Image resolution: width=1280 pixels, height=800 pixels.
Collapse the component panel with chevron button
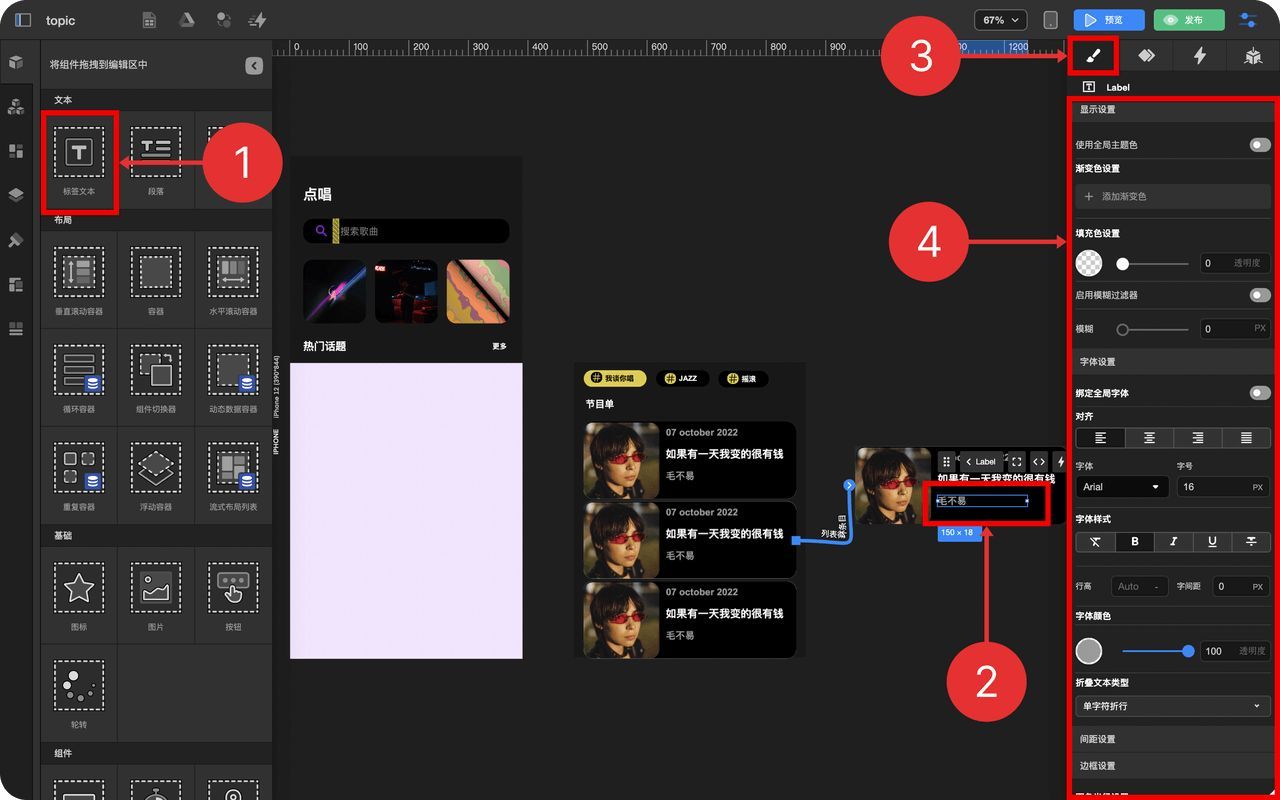click(254, 65)
